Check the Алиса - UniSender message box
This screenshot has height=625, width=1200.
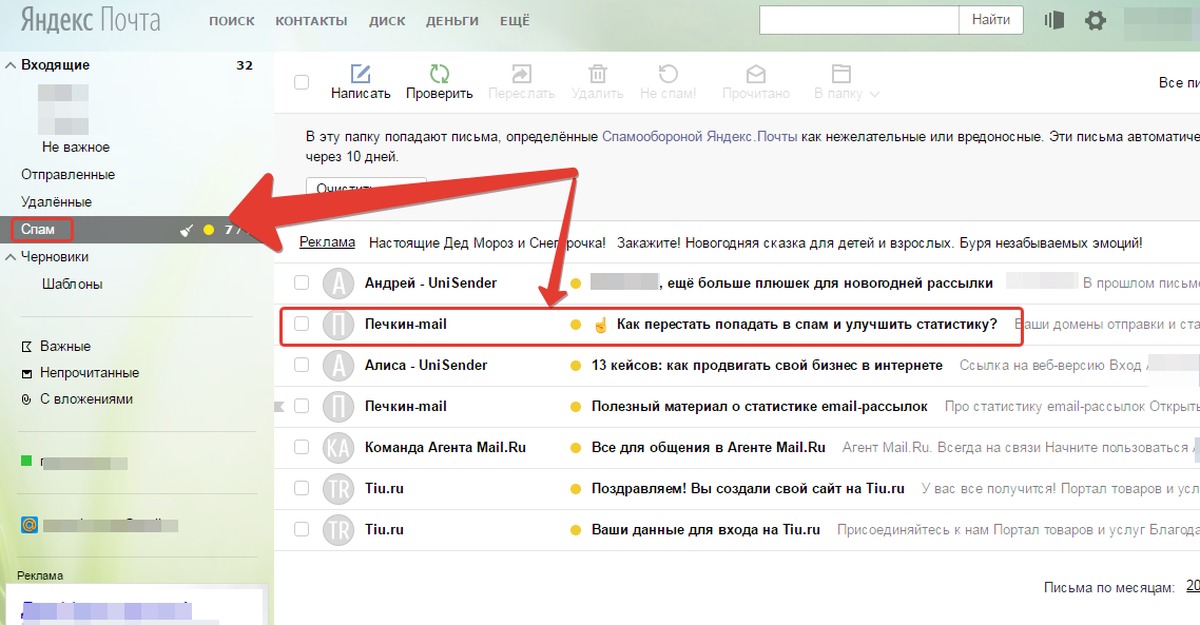[301, 365]
